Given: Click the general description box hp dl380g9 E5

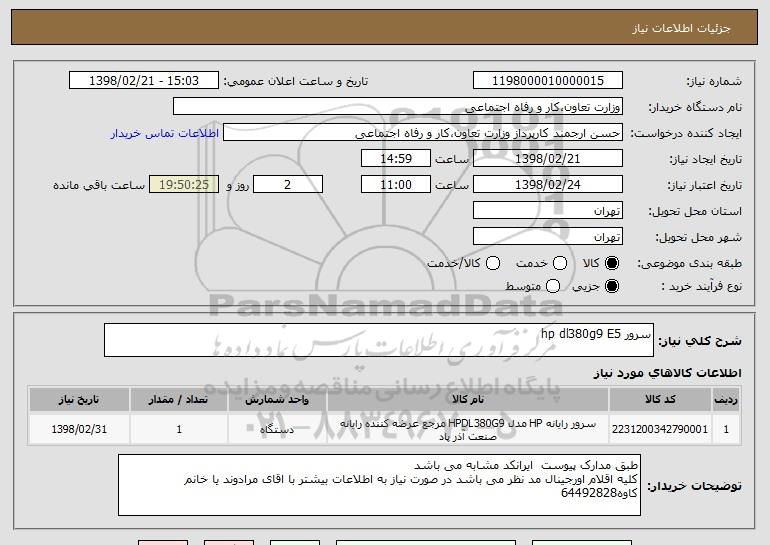Looking at the screenshot, I should click(x=379, y=340).
